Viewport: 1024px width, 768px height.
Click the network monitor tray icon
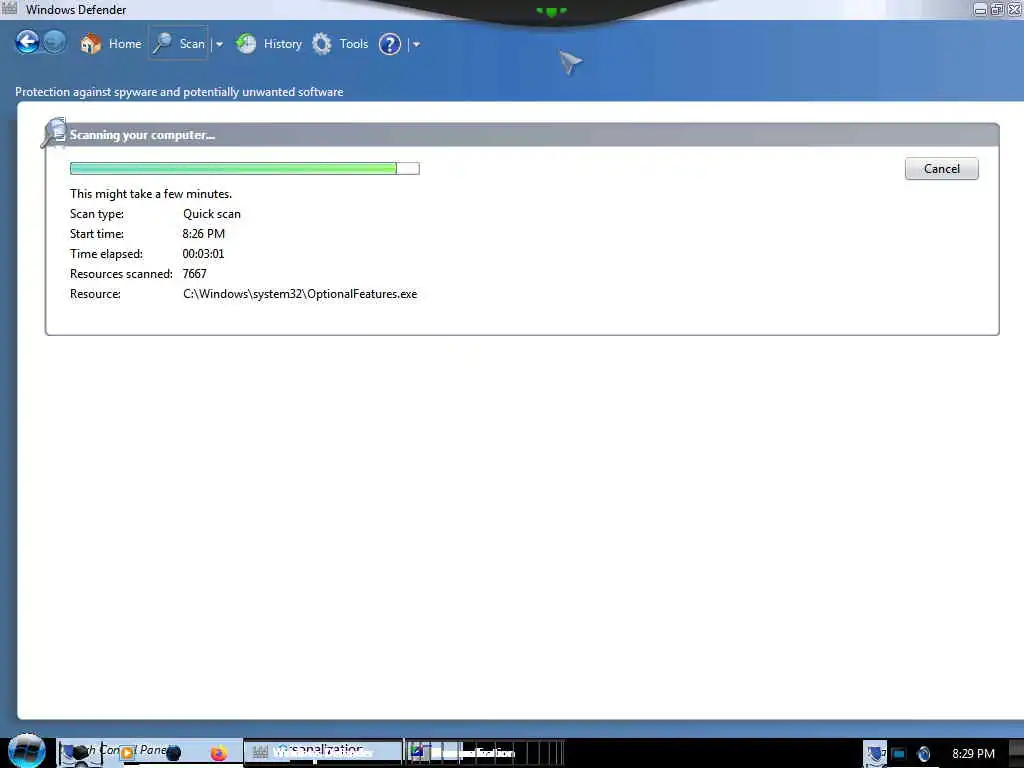tap(899, 754)
